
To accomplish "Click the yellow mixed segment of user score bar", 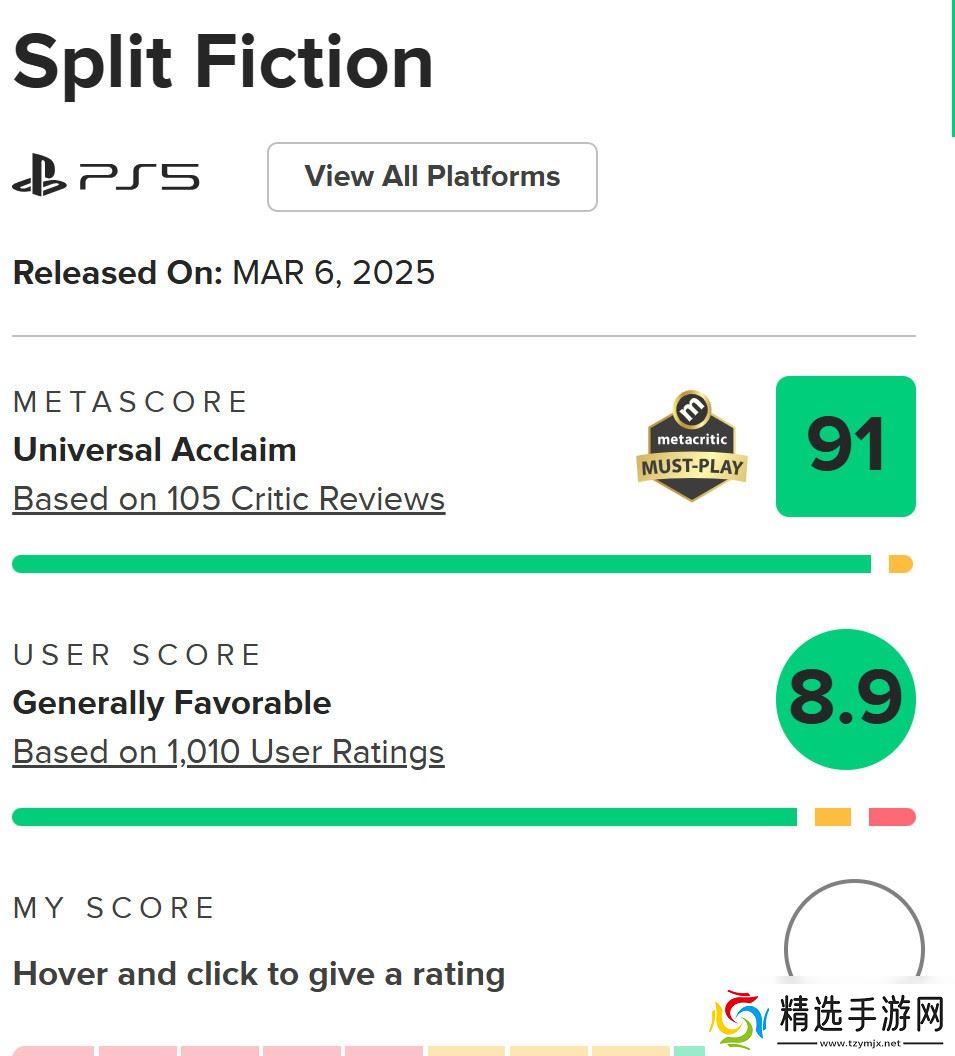I will point(832,817).
